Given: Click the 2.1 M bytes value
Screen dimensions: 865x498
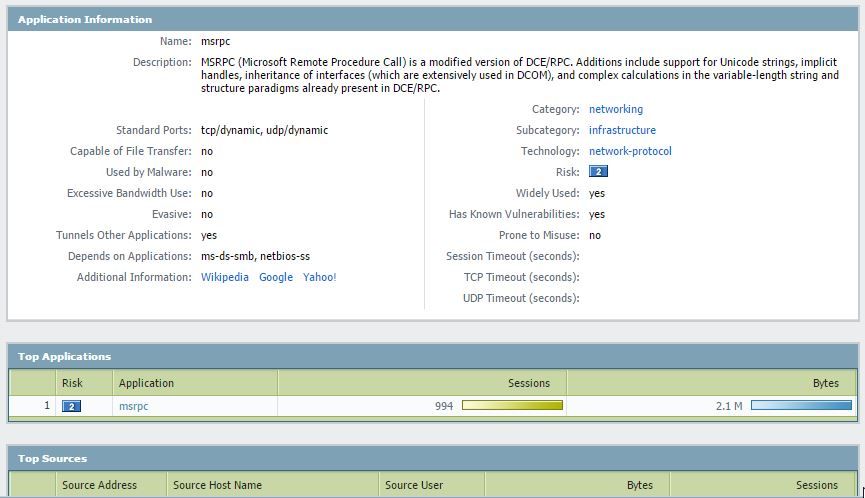Looking at the screenshot, I should (x=729, y=406).
